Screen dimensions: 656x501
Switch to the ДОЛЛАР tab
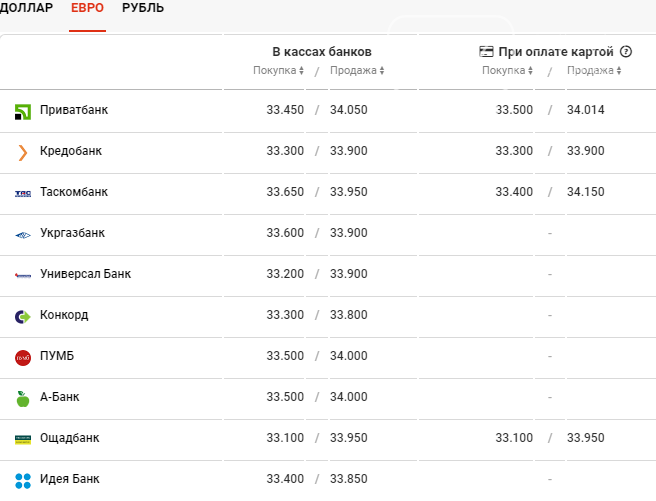pos(27,8)
